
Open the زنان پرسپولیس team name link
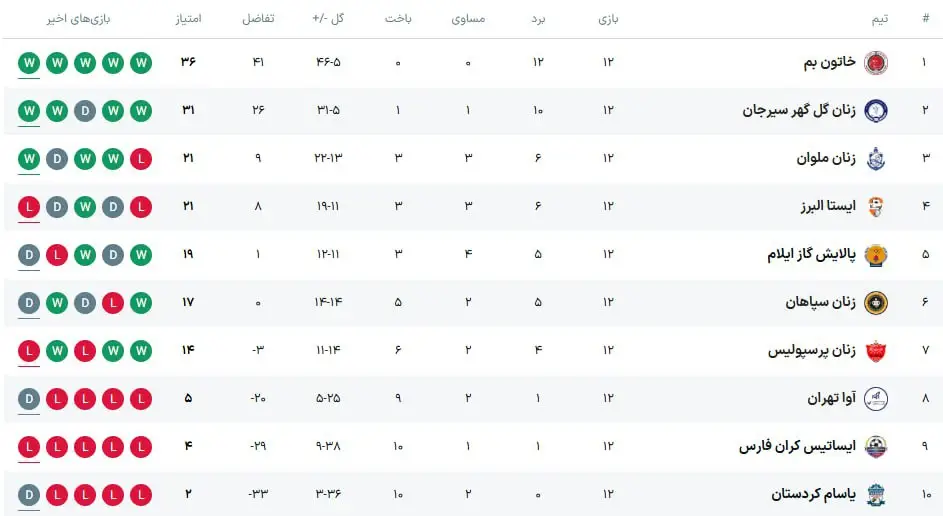point(812,350)
